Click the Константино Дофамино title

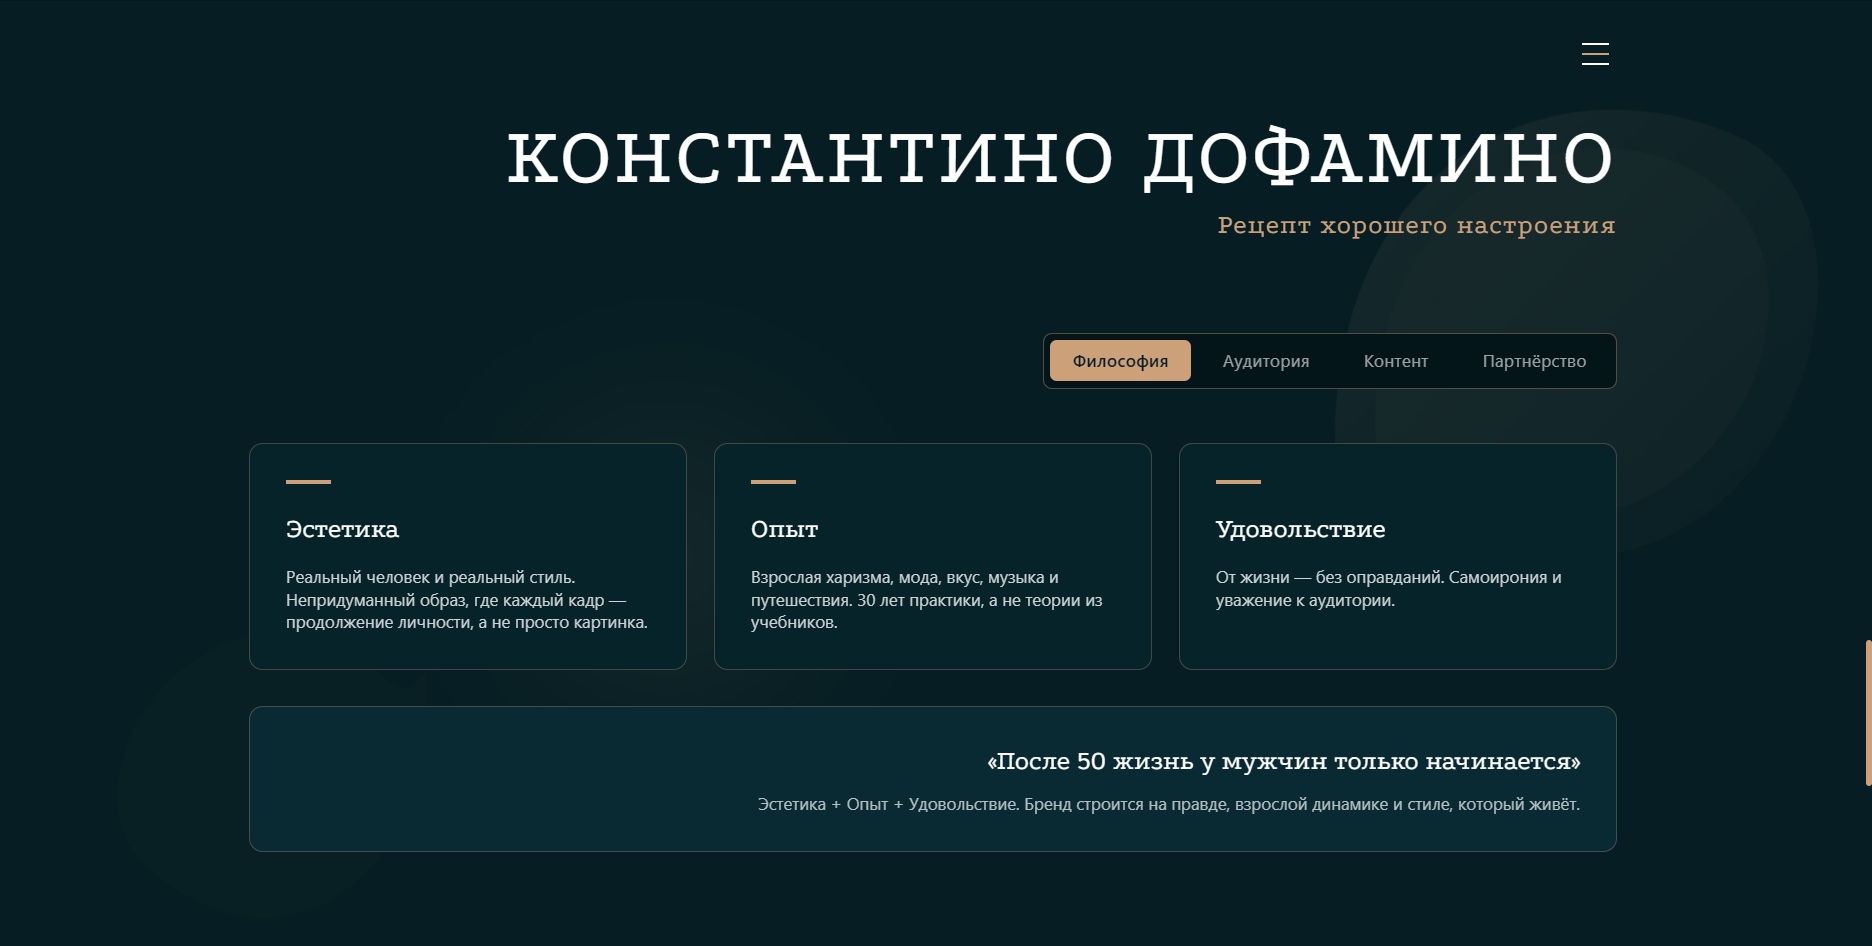tap(1060, 158)
